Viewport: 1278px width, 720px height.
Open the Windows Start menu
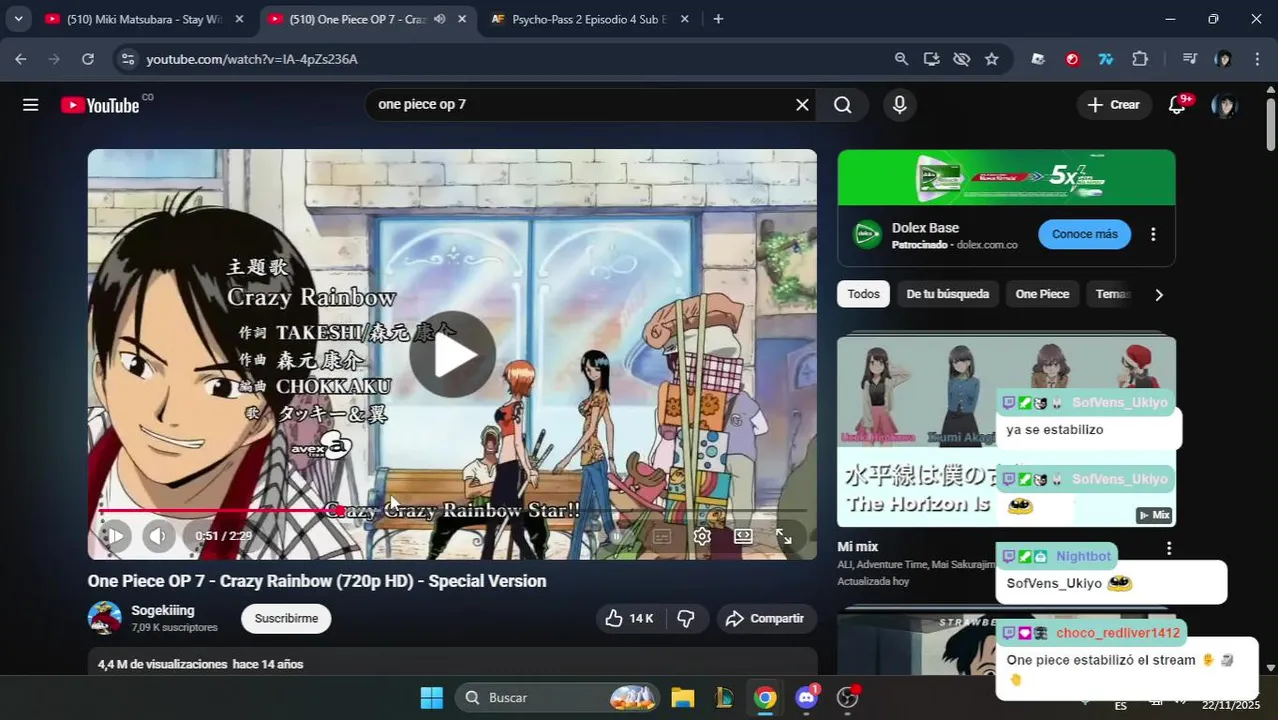point(431,698)
